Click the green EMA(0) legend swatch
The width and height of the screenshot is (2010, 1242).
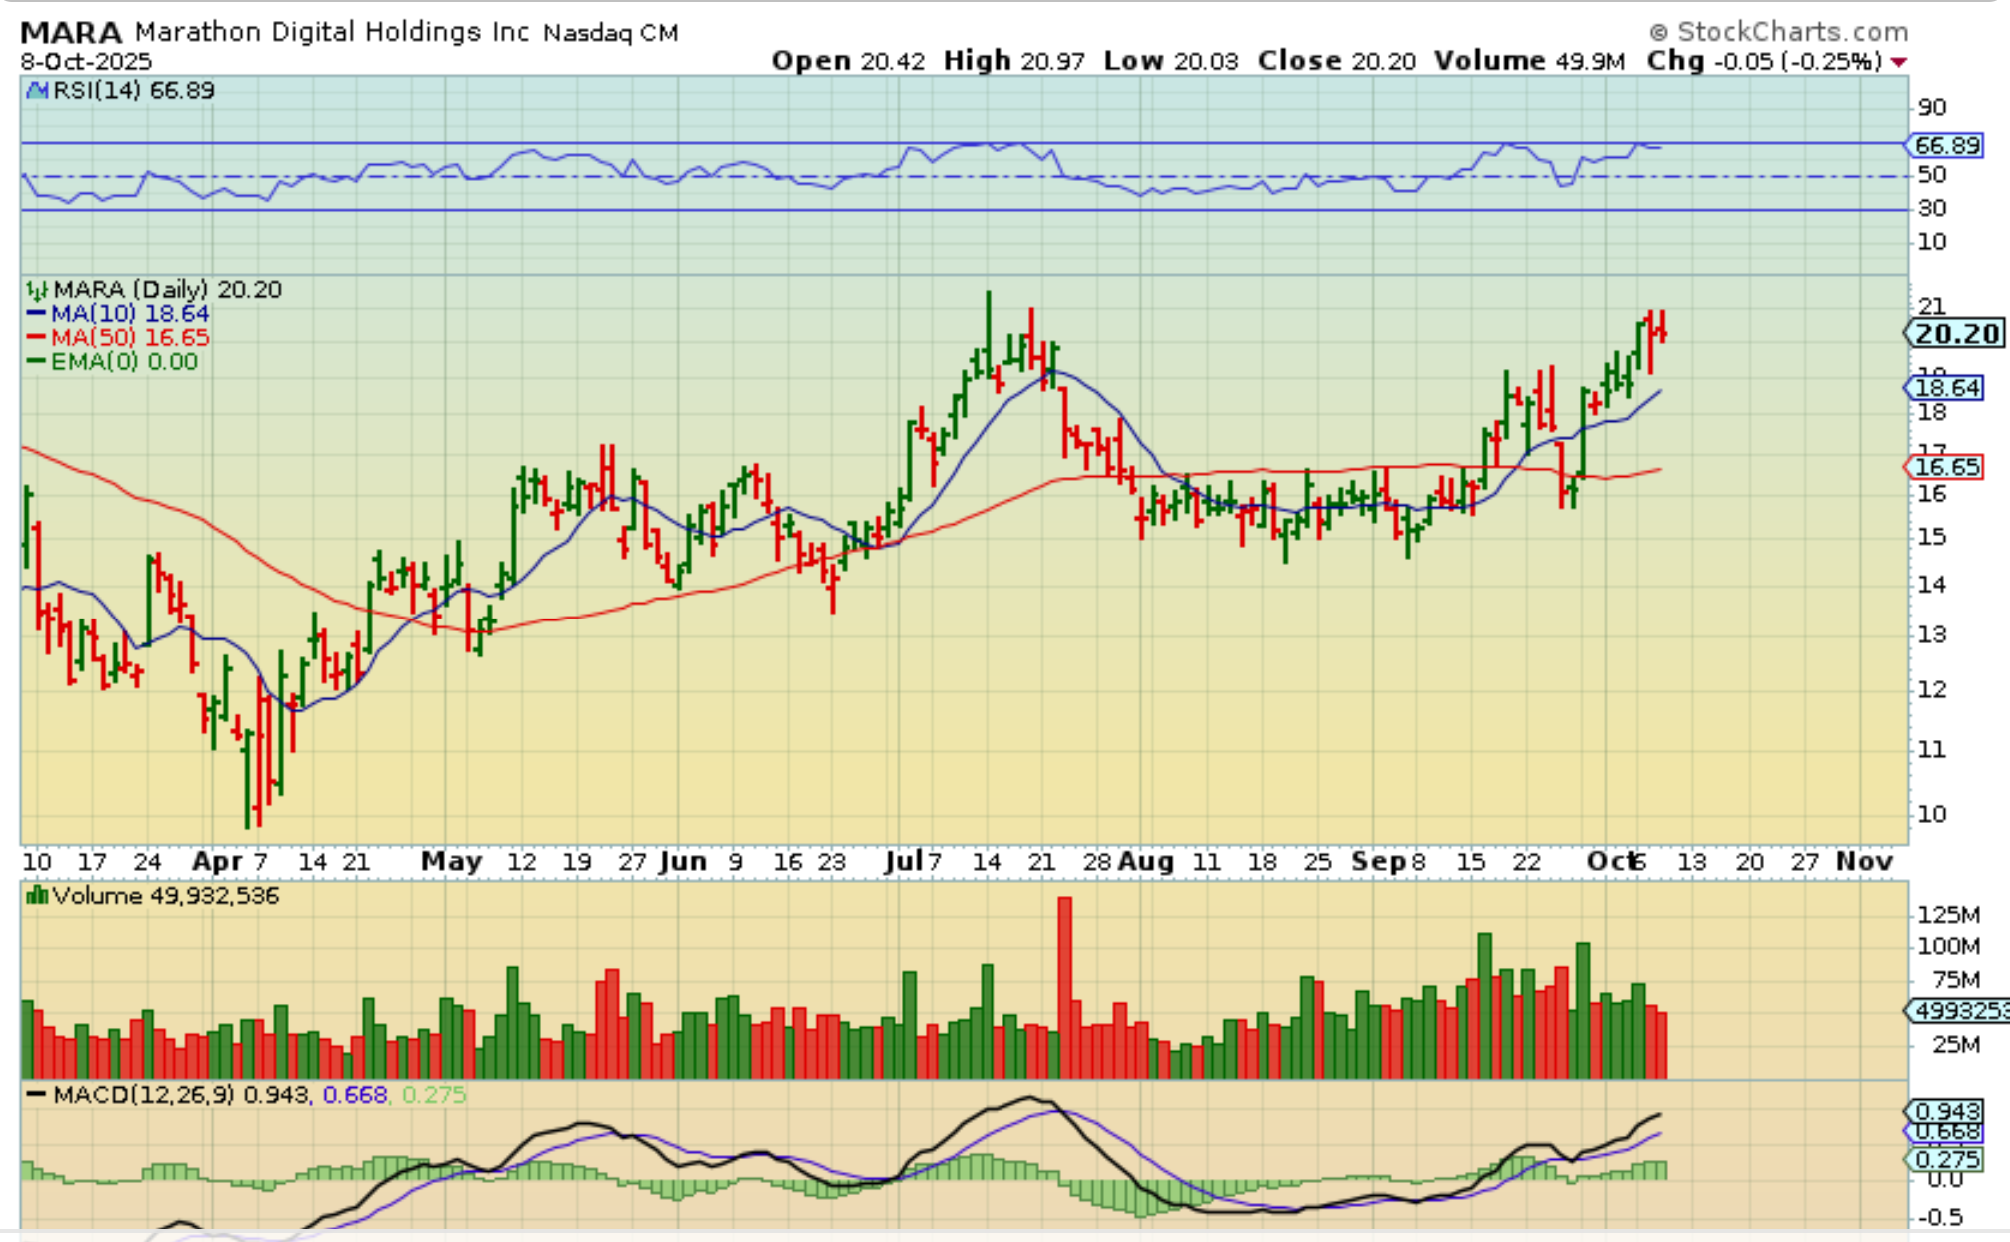(x=36, y=362)
